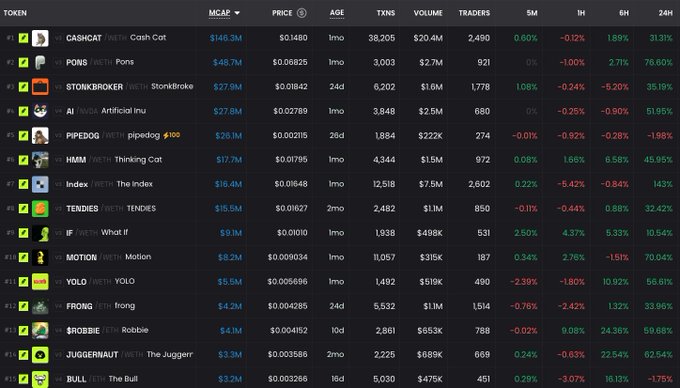Click Index market cap $16.4M

[228, 184]
